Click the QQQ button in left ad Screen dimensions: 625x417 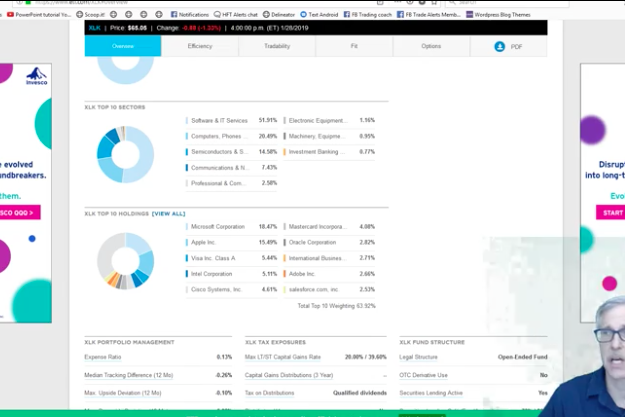(x=18, y=212)
